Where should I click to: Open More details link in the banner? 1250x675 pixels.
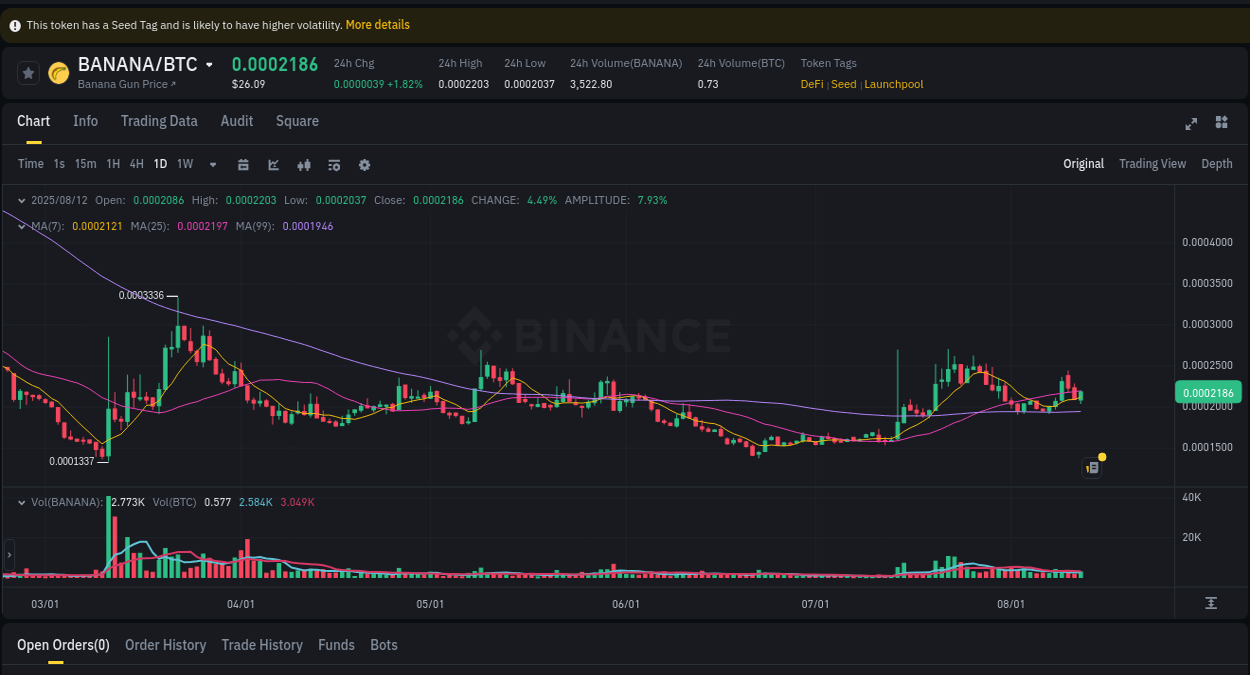[377, 24]
